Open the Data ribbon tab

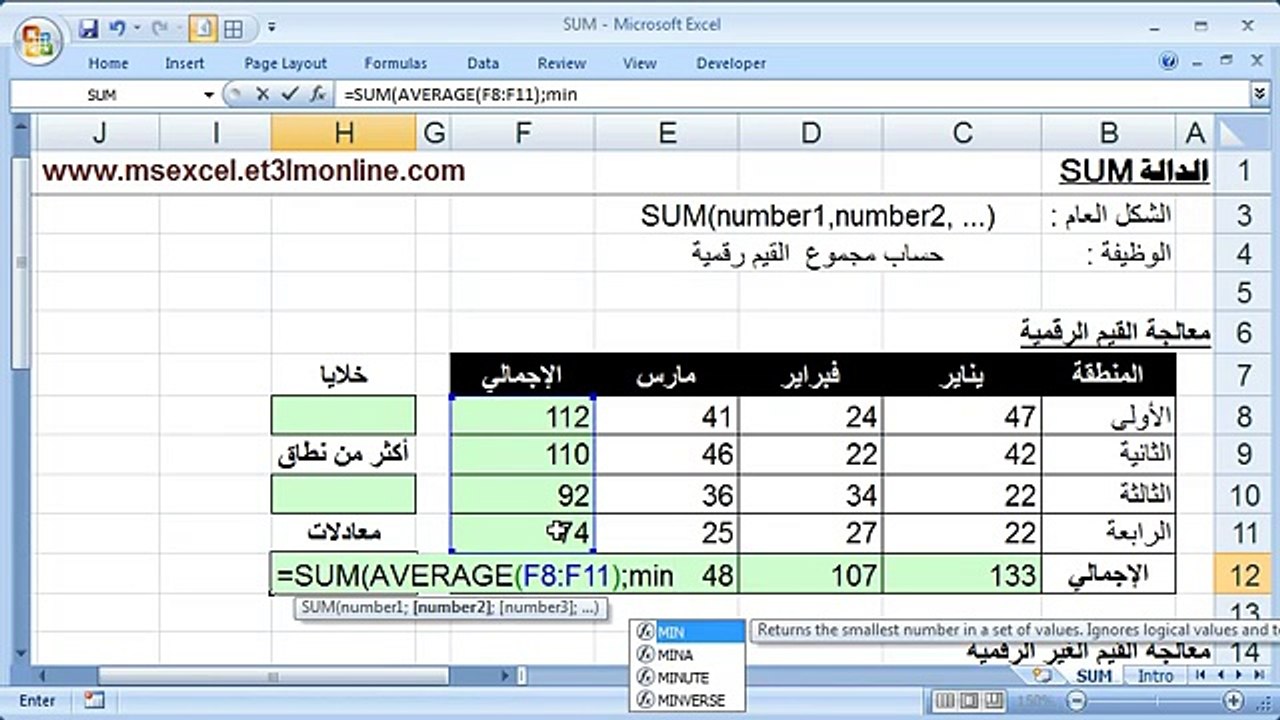(483, 63)
